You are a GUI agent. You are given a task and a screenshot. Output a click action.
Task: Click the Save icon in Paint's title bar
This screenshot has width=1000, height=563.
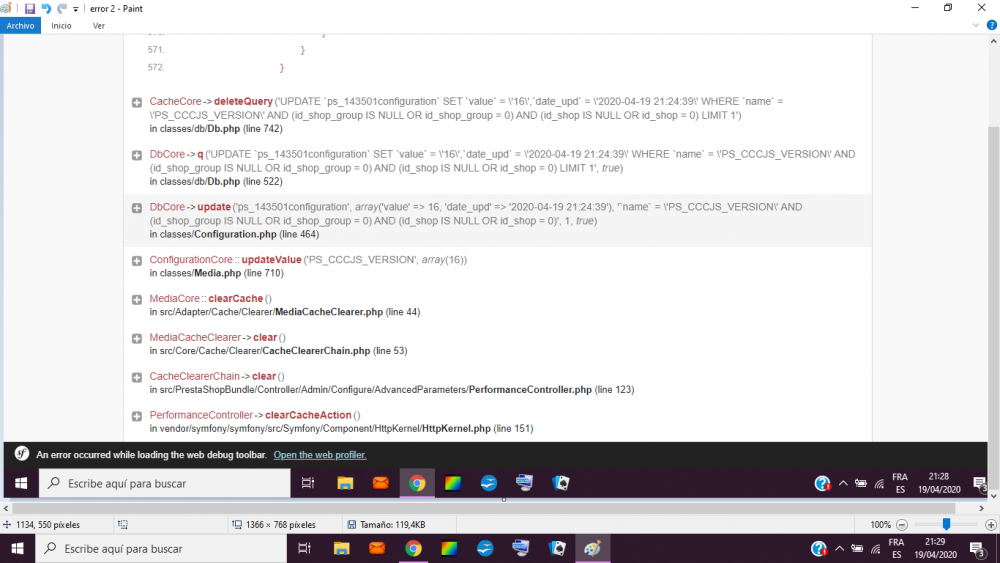click(x=29, y=8)
